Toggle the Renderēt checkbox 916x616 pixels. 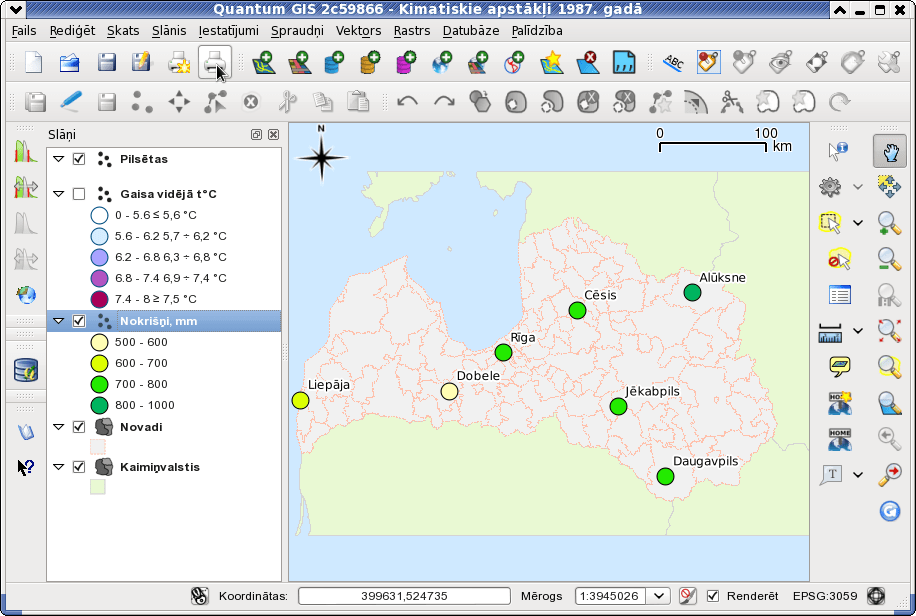[713, 596]
